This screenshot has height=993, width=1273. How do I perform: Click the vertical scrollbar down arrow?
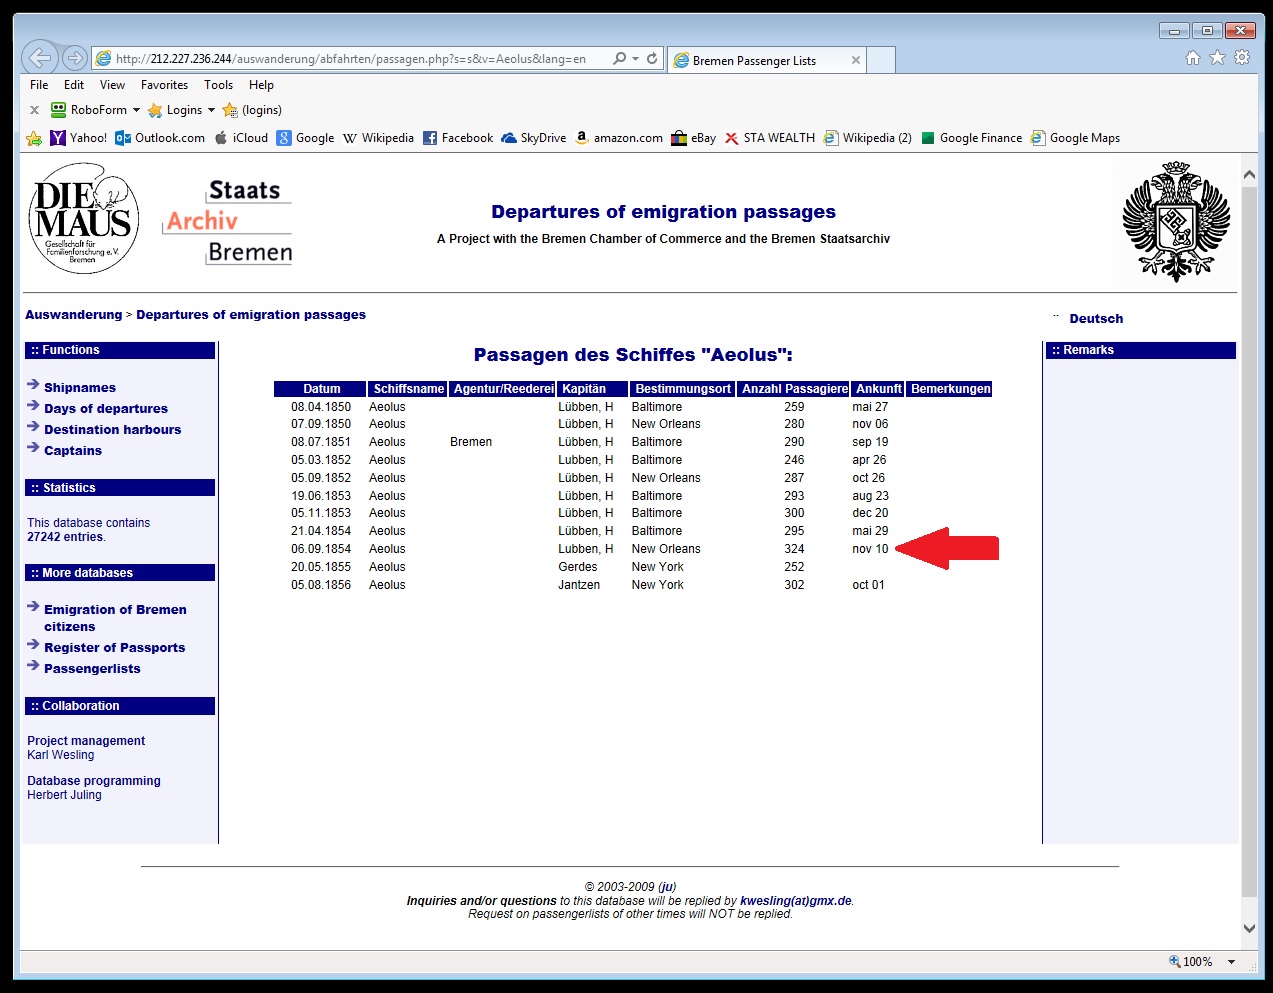[x=1249, y=928]
